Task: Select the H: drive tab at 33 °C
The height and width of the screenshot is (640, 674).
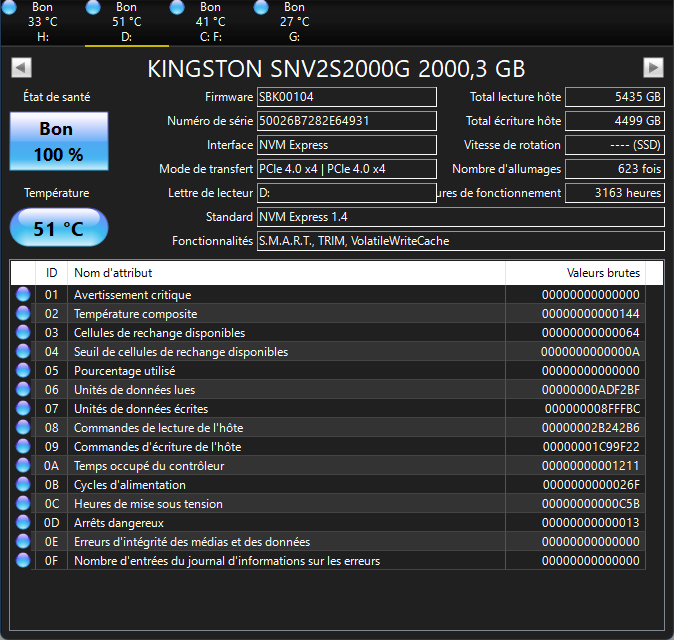Action: click(42, 22)
